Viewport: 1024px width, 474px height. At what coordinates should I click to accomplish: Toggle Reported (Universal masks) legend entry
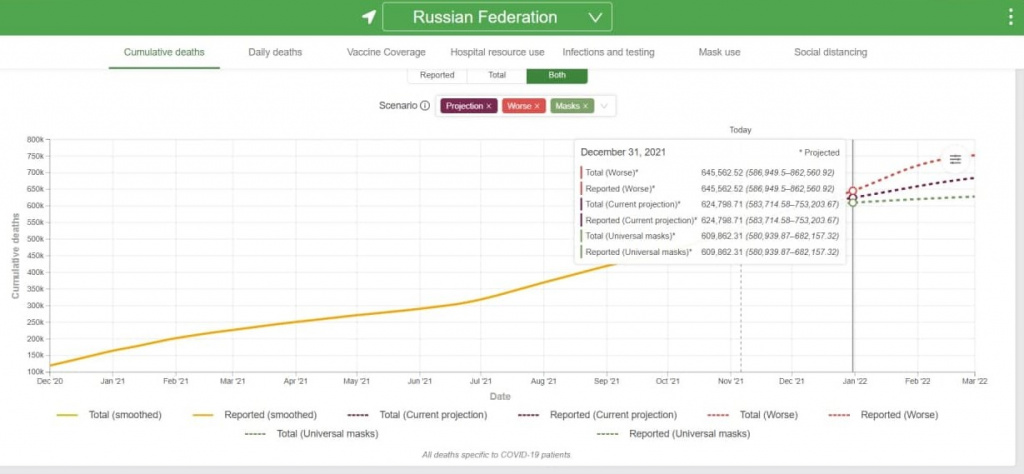click(676, 434)
